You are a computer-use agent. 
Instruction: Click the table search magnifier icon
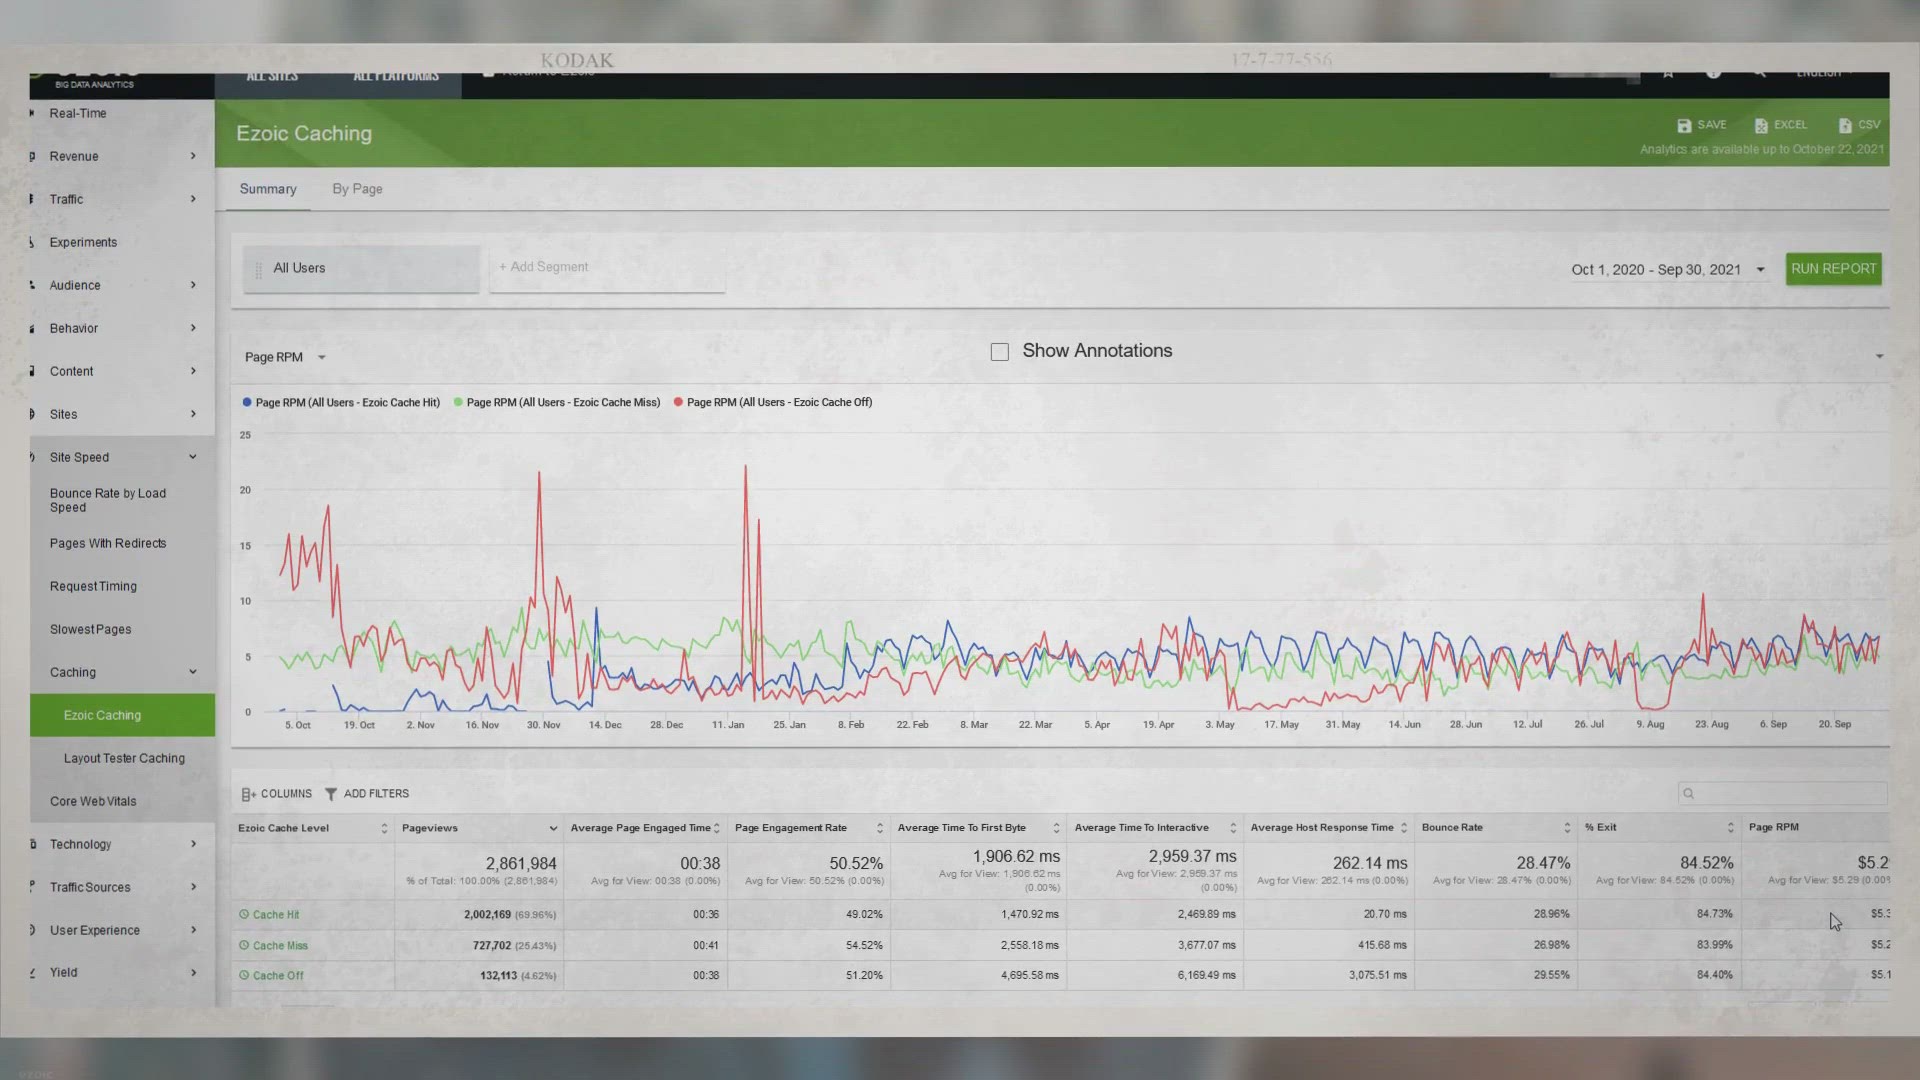(1689, 794)
